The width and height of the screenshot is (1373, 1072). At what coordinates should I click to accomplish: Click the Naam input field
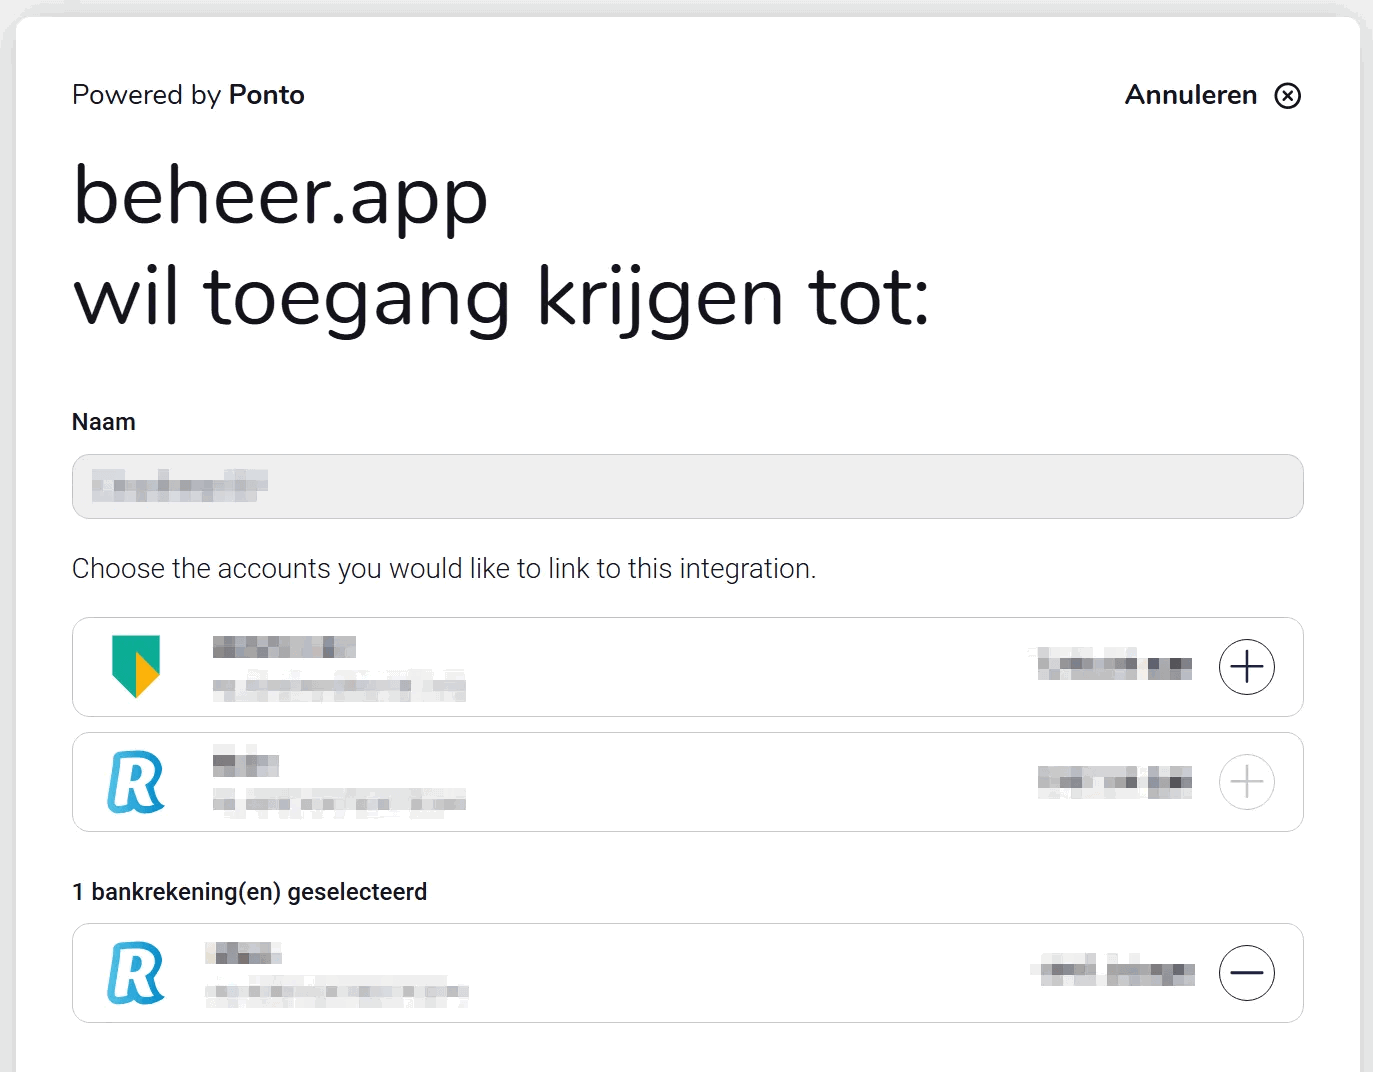click(687, 487)
